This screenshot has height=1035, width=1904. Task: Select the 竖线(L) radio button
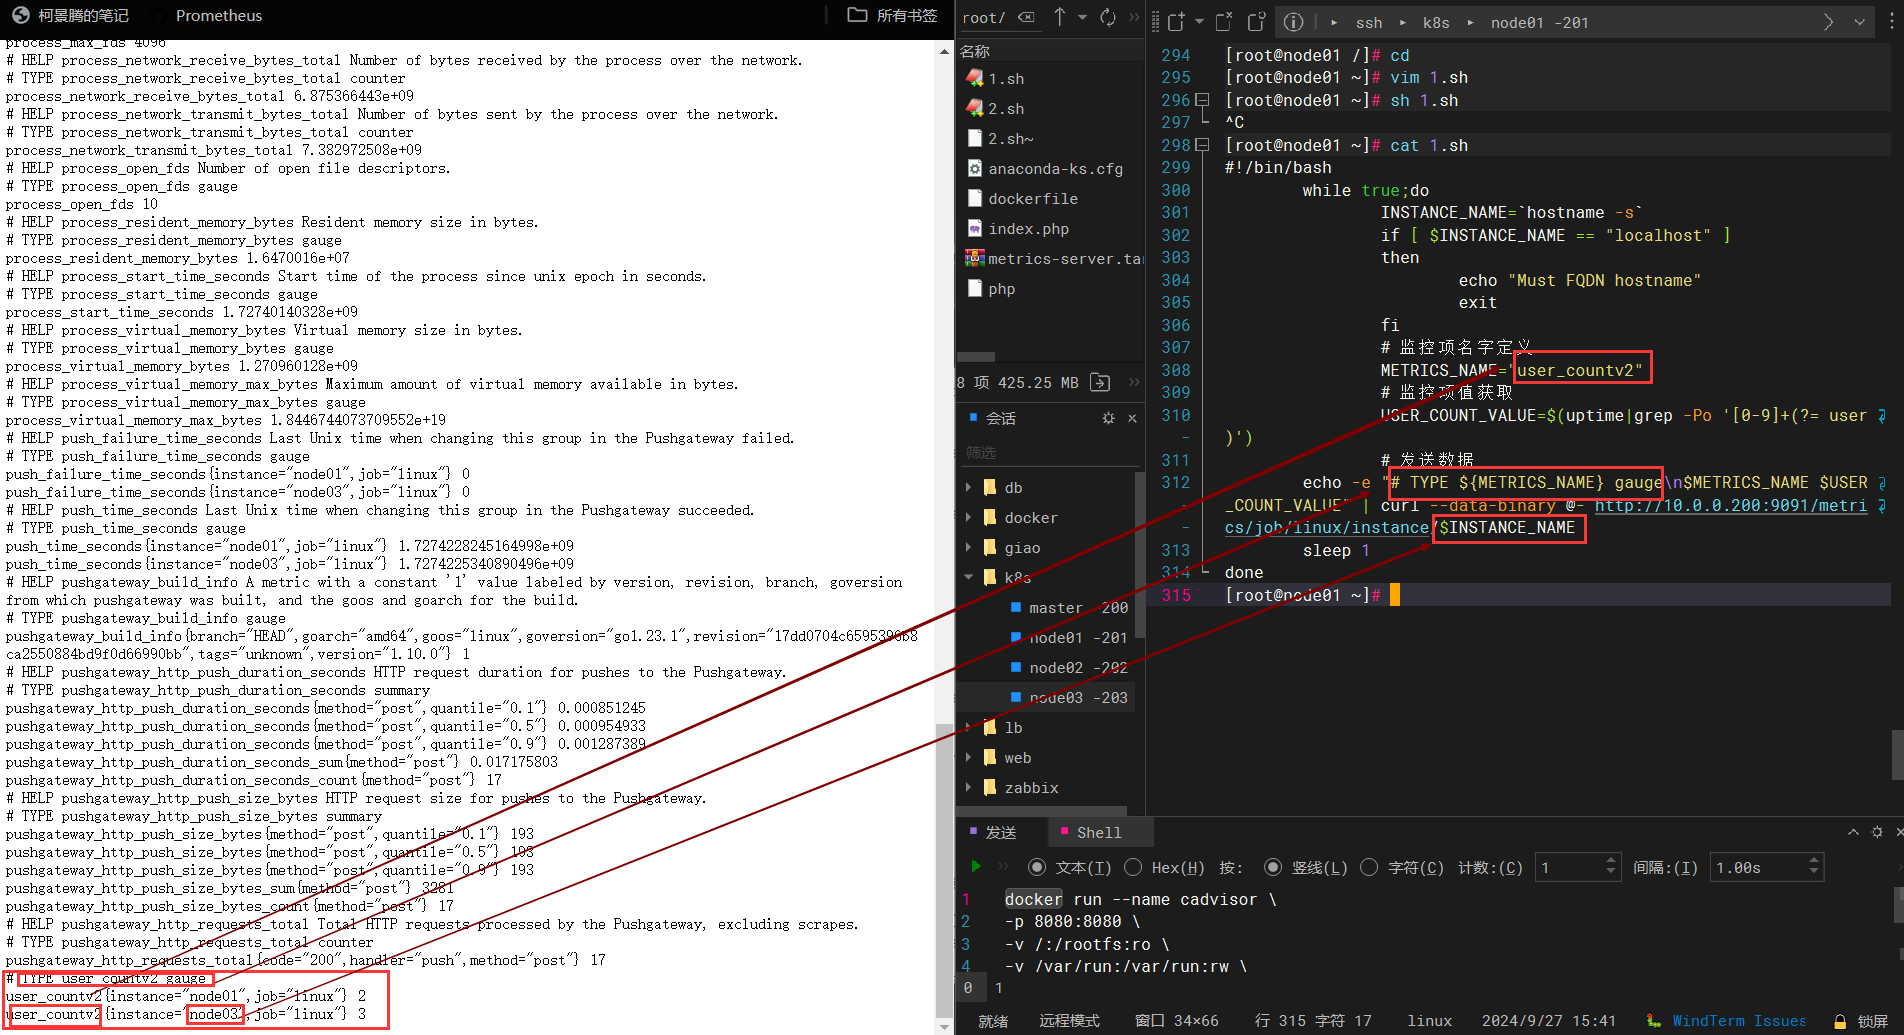pyautogui.click(x=1273, y=867)
